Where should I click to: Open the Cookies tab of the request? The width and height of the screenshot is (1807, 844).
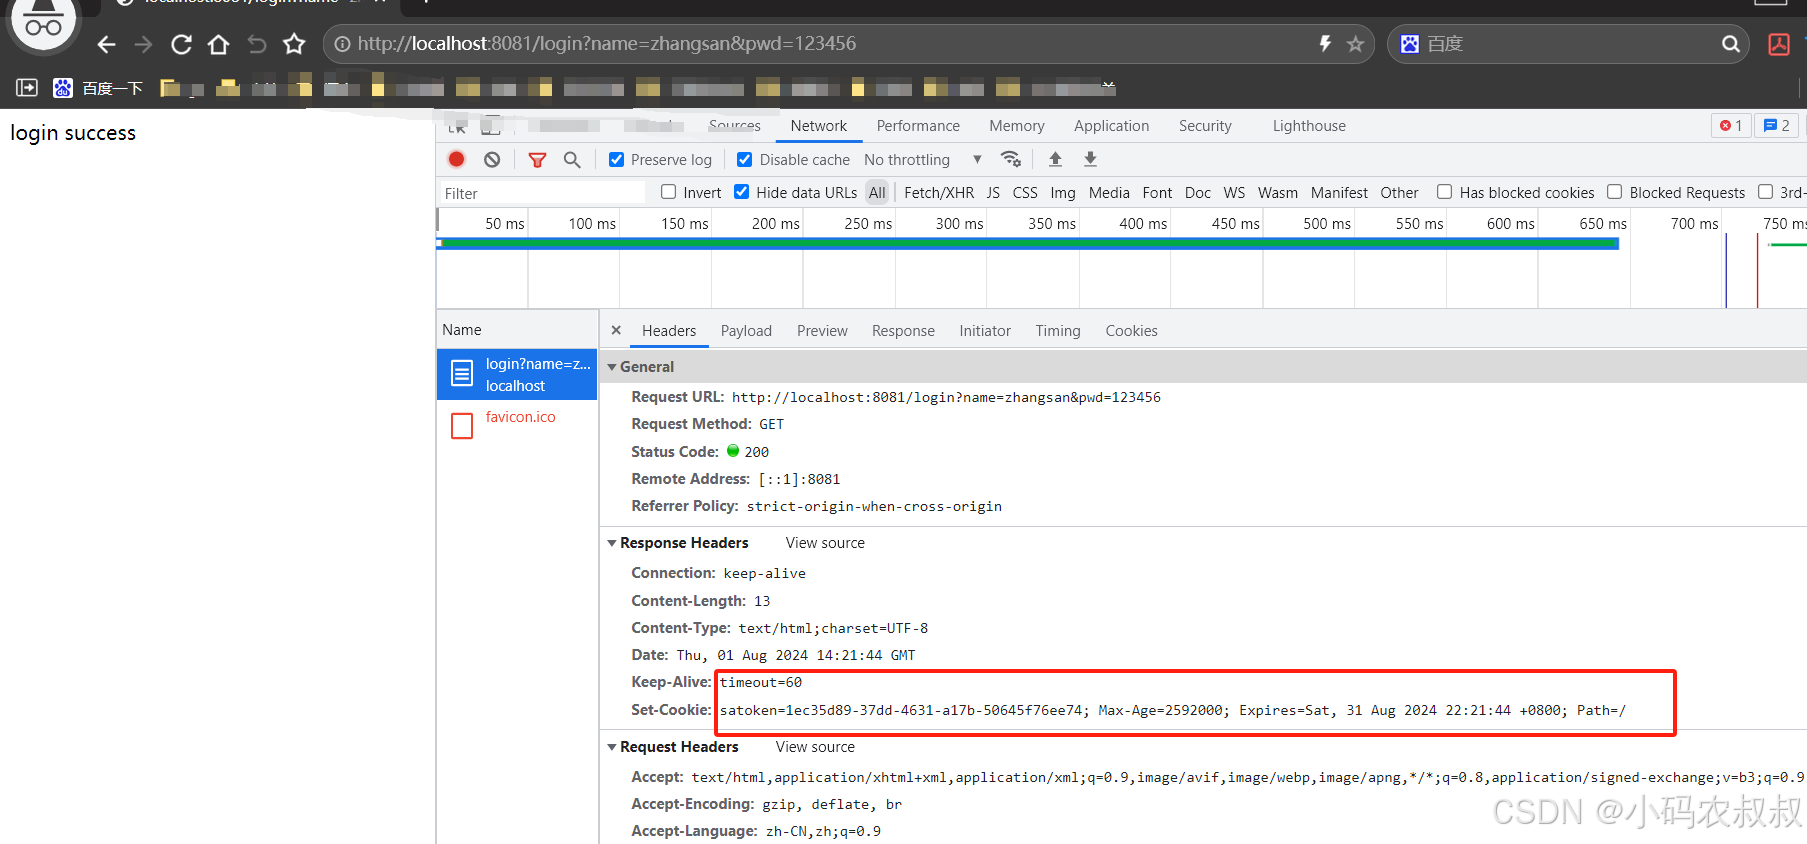pos(1131,331)
